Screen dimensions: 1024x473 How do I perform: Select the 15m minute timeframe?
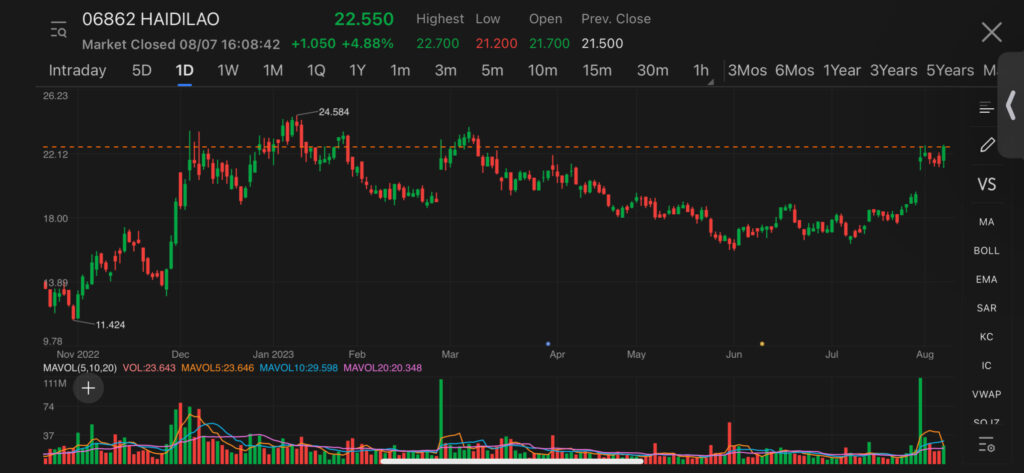597,71
